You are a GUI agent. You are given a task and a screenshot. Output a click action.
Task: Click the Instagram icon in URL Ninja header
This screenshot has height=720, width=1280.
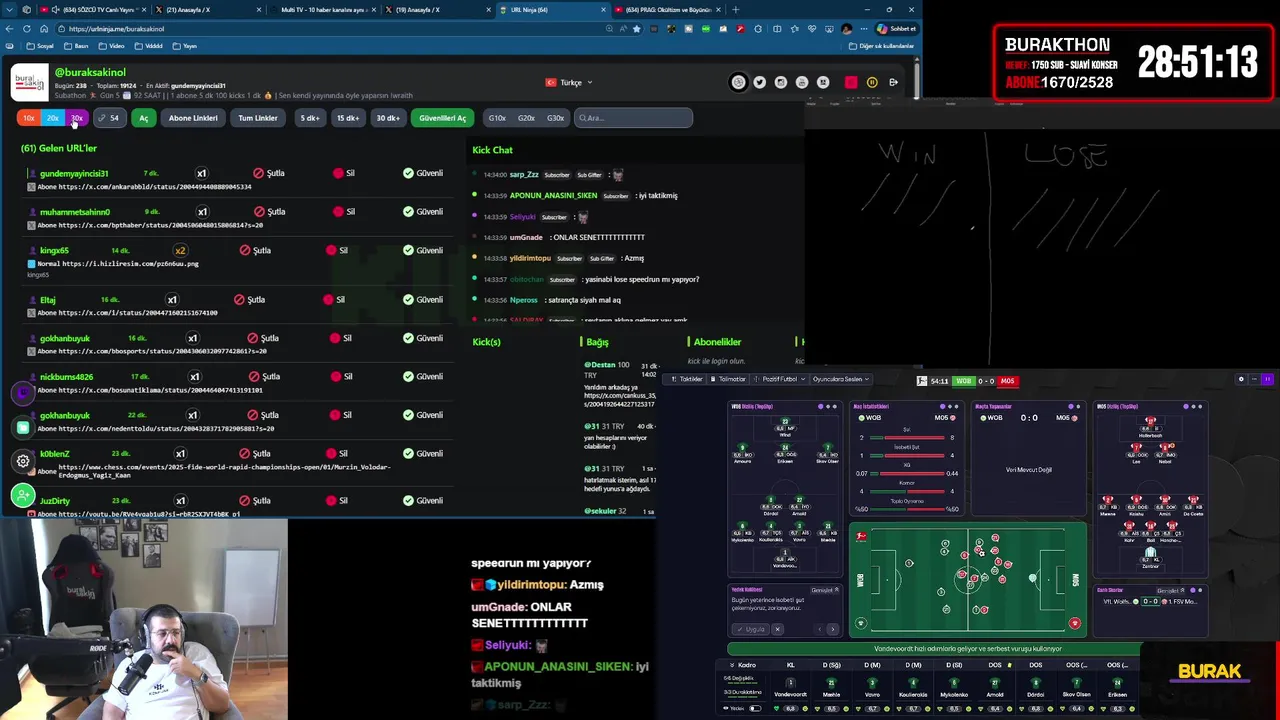[781, 82]
